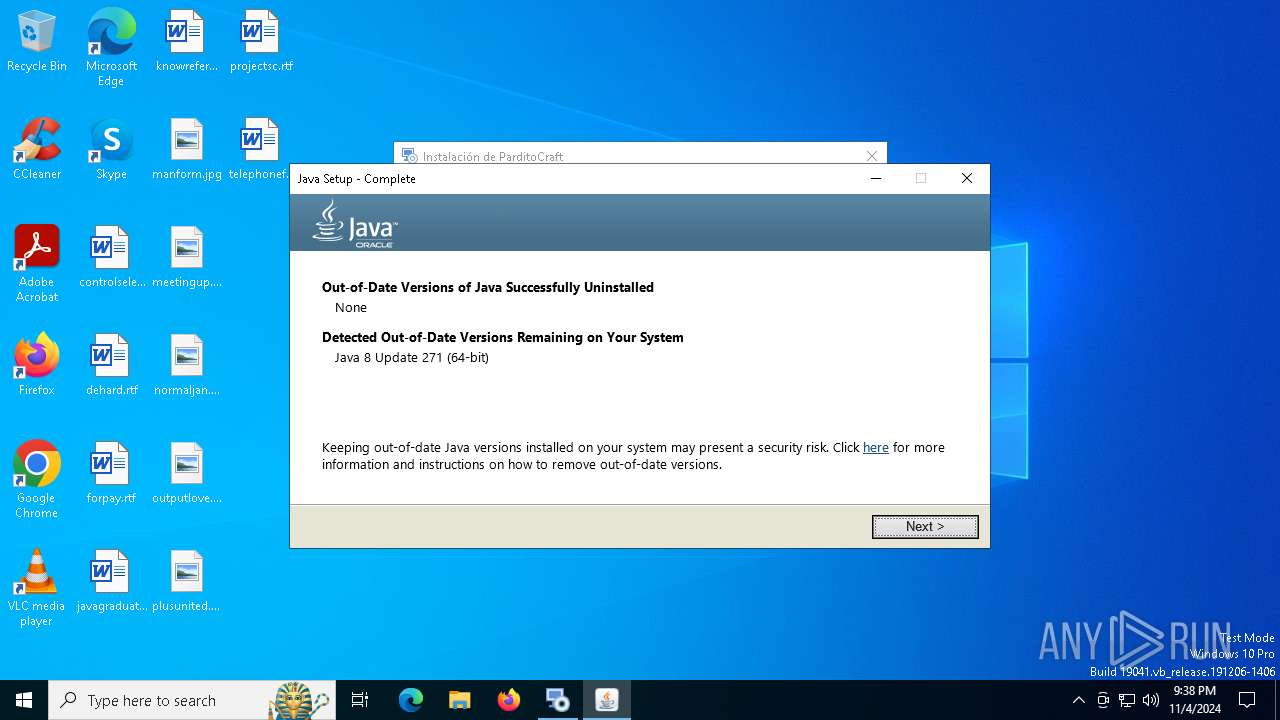Click 'None' under uninstalled versions
Image resolution: width=1280 pixels, height=720 pixels.
(x=351, y=307)
